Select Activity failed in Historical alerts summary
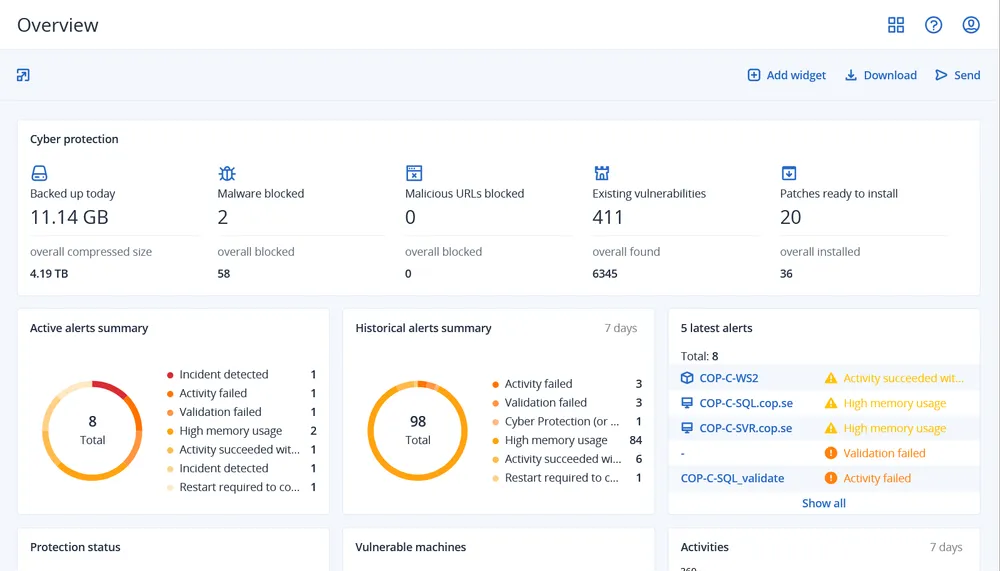Screen dimensions: 1000x572 point(567,384)
